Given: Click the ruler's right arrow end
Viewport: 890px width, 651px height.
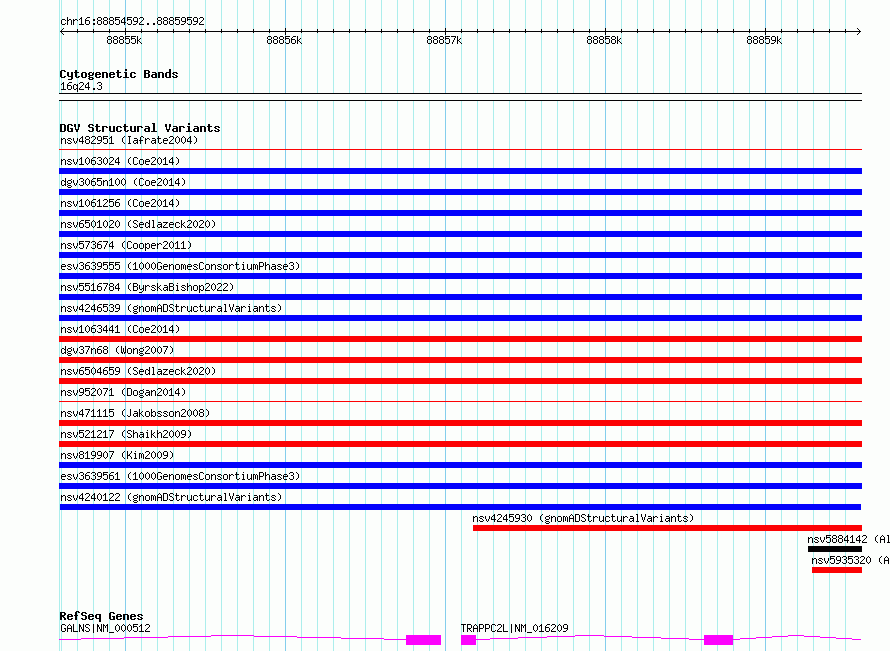Looking at the screenshot, I should 859,32.
